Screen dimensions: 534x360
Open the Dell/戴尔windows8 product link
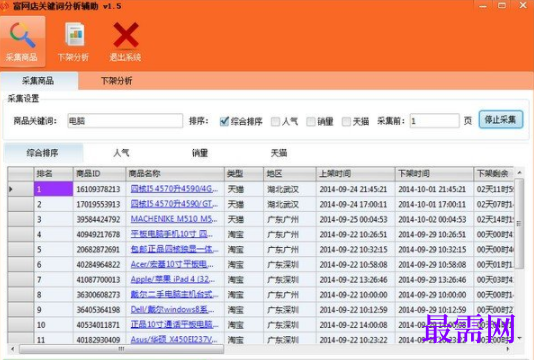tap(173, 310)
